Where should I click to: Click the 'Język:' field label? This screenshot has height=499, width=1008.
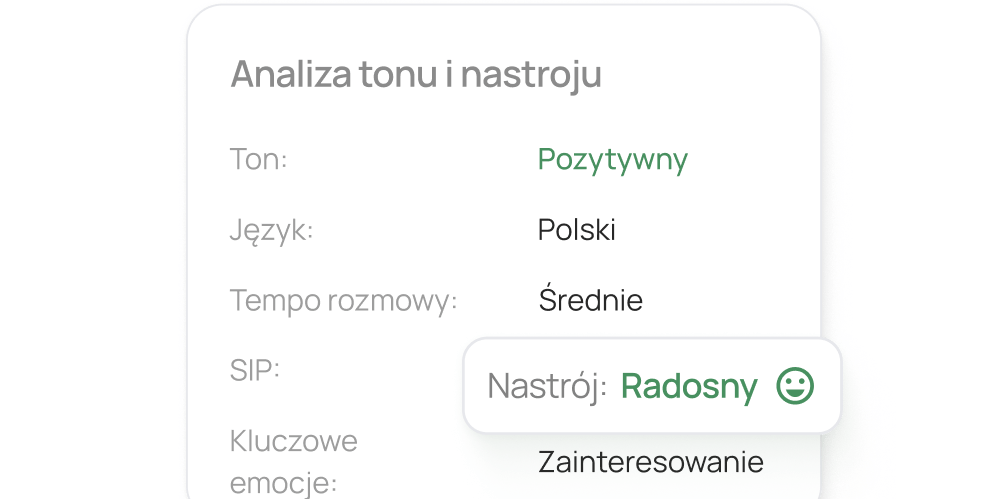click(272, 231)
